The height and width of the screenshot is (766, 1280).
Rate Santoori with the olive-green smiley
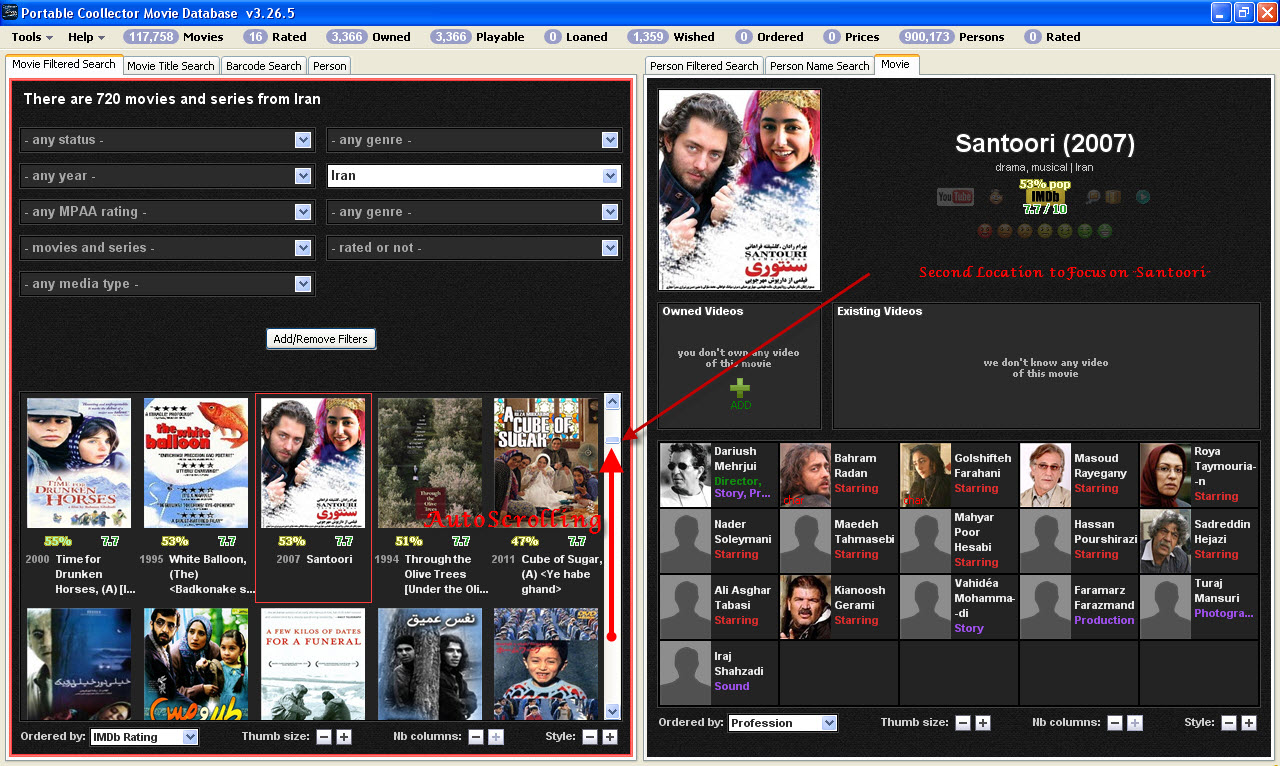tap(1065, 231)
